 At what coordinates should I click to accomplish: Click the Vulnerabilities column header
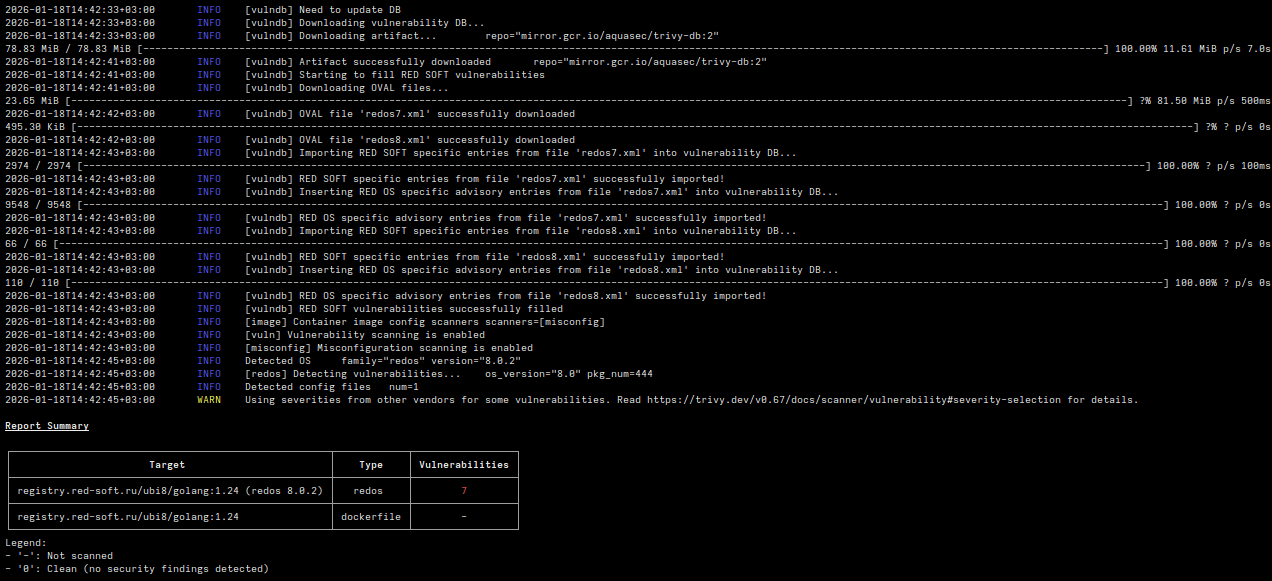463,465
